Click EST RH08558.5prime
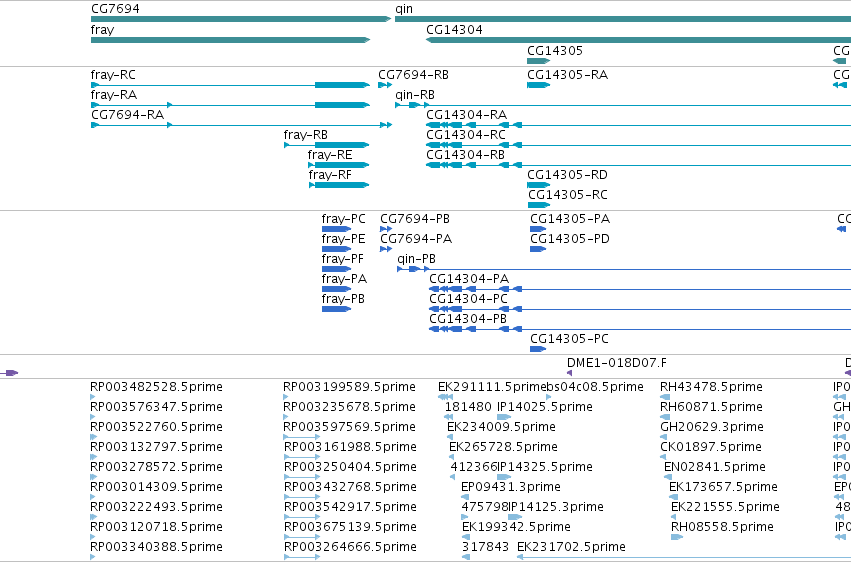Viewport: 851px width, 562px height. click(x=722, y=527)
